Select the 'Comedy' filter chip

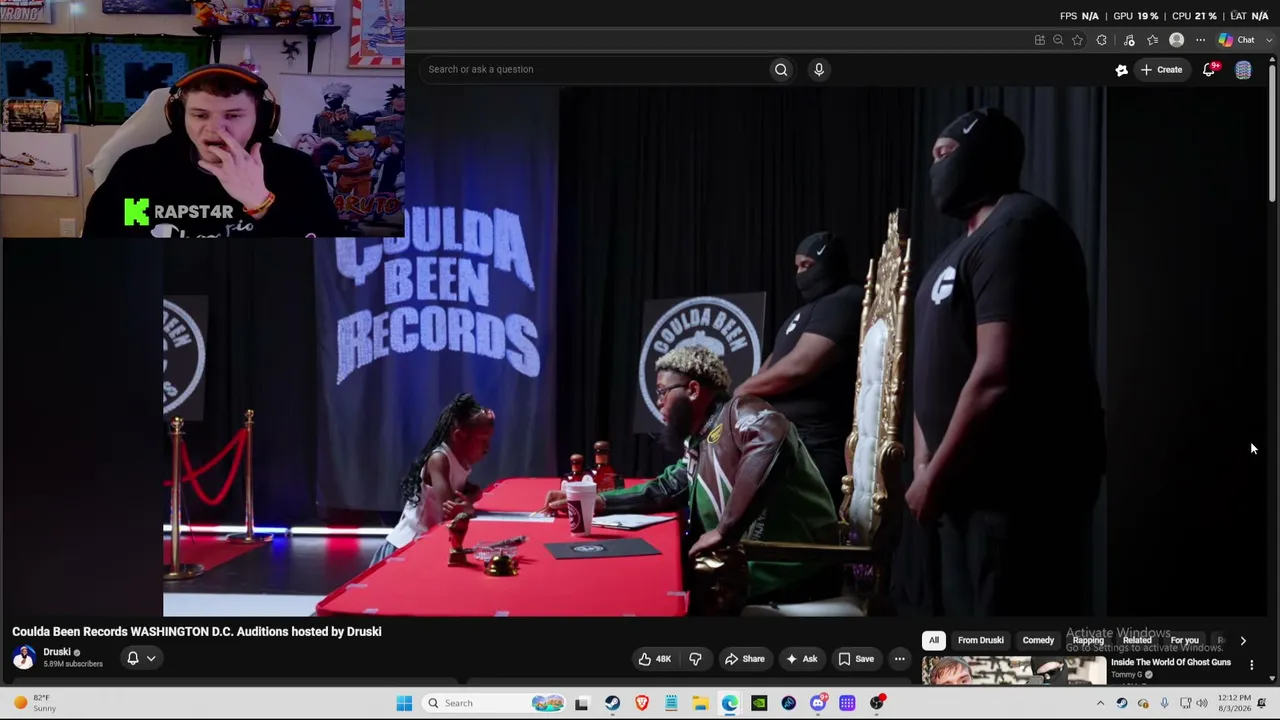coord(1038,640)
